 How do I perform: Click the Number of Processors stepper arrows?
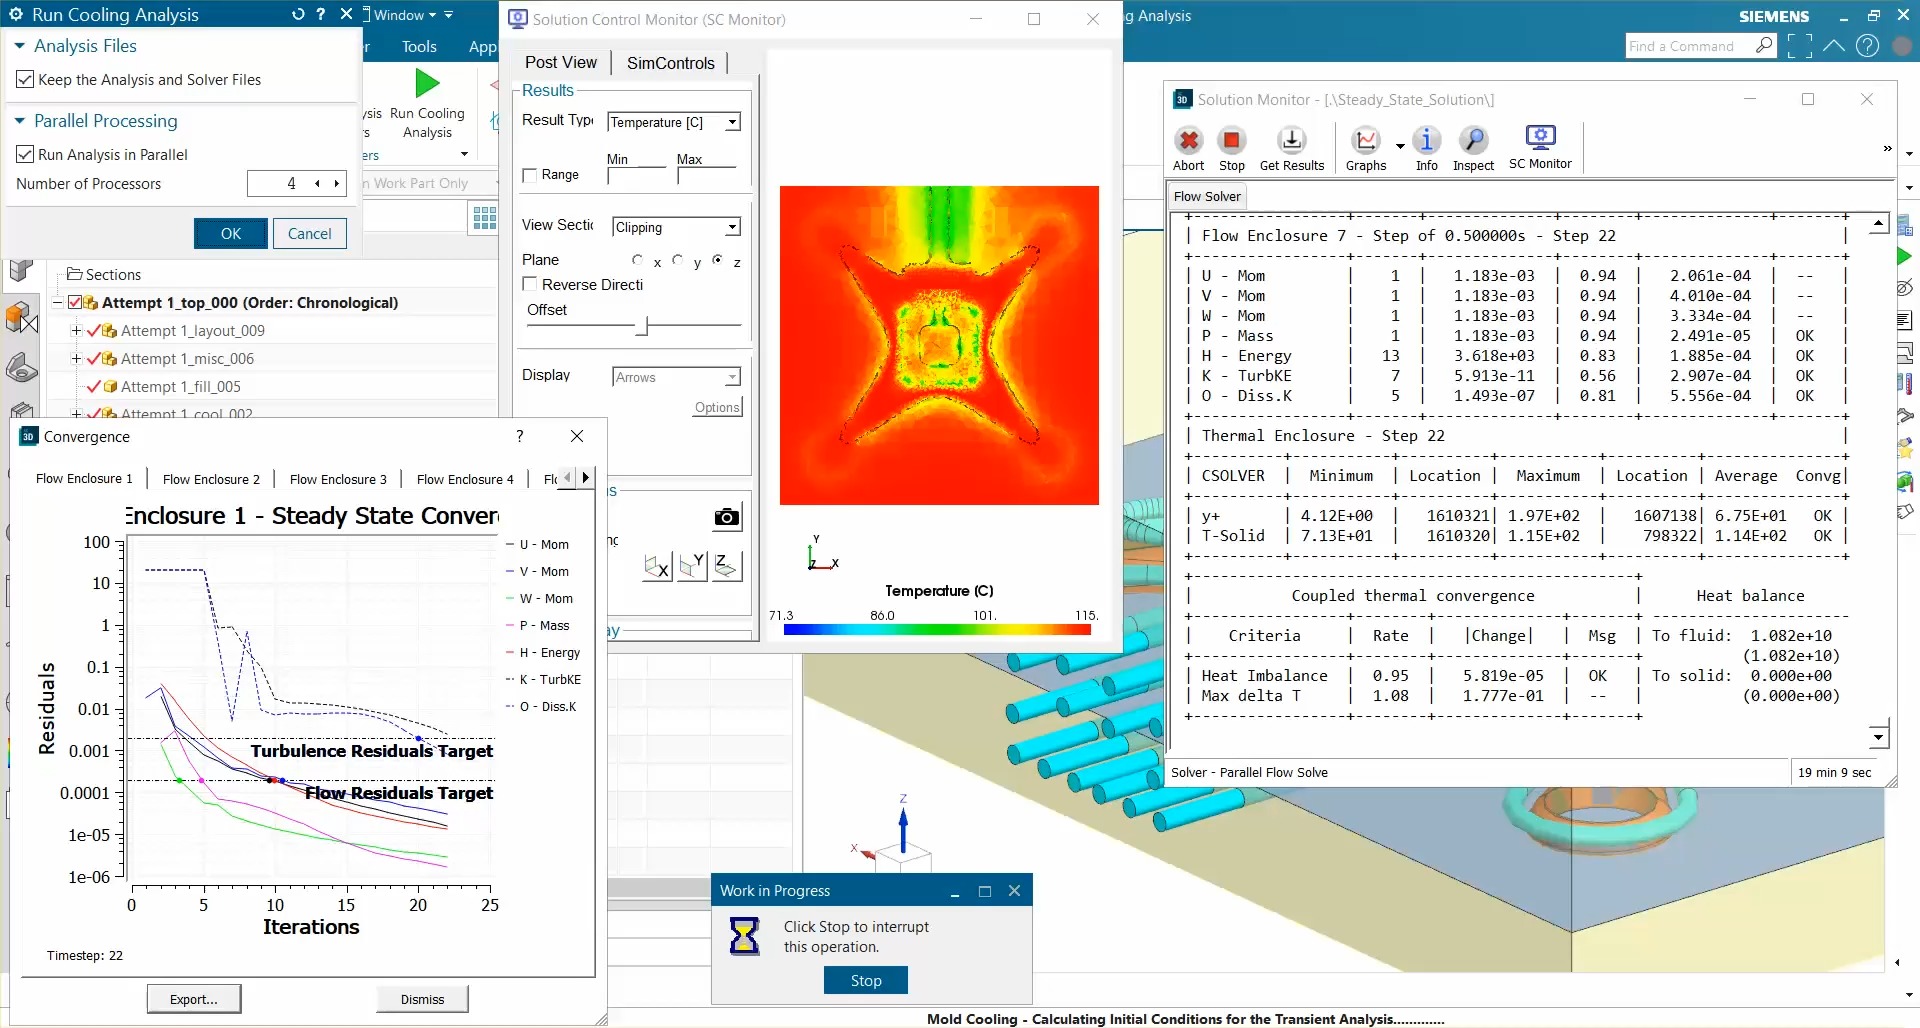click(x=327, y=183)
